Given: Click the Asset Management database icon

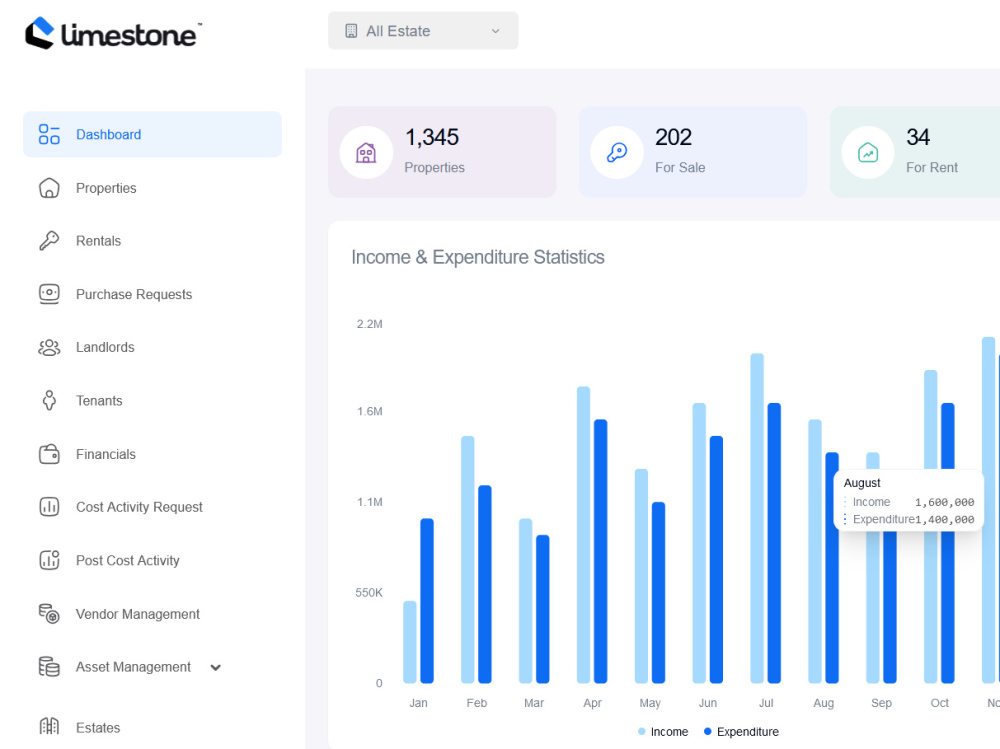Looking at the screenshot, I should pyautogui.click(x=49, y=667).
